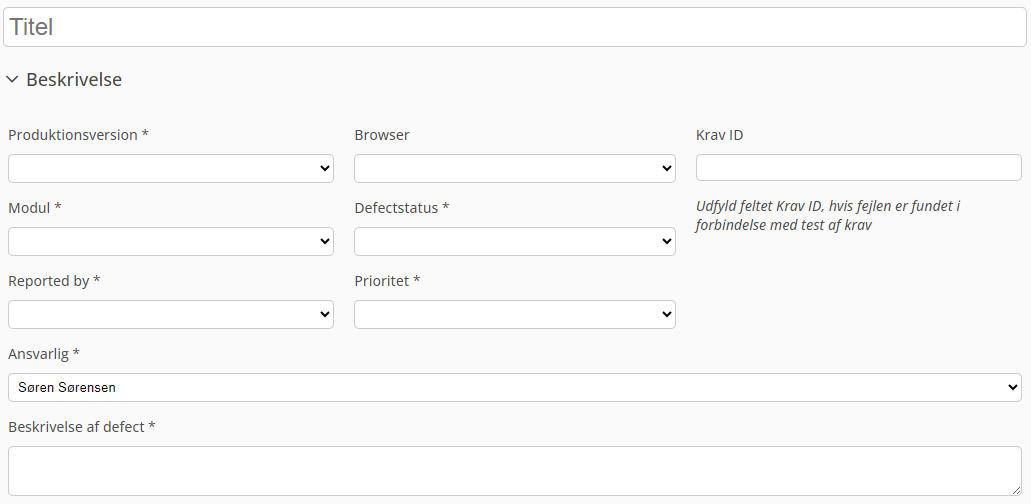Click the Beskrivelse section heading
Viewport: 1031px width, 504px height.
pyautogui.click(x=74, y=80)
